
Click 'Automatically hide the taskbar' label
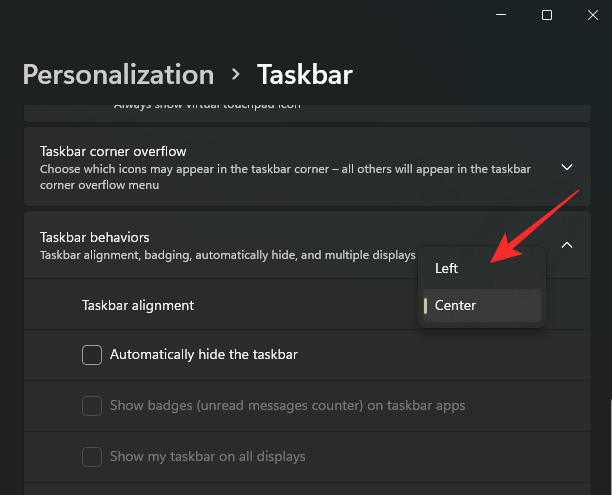point(204,355)
